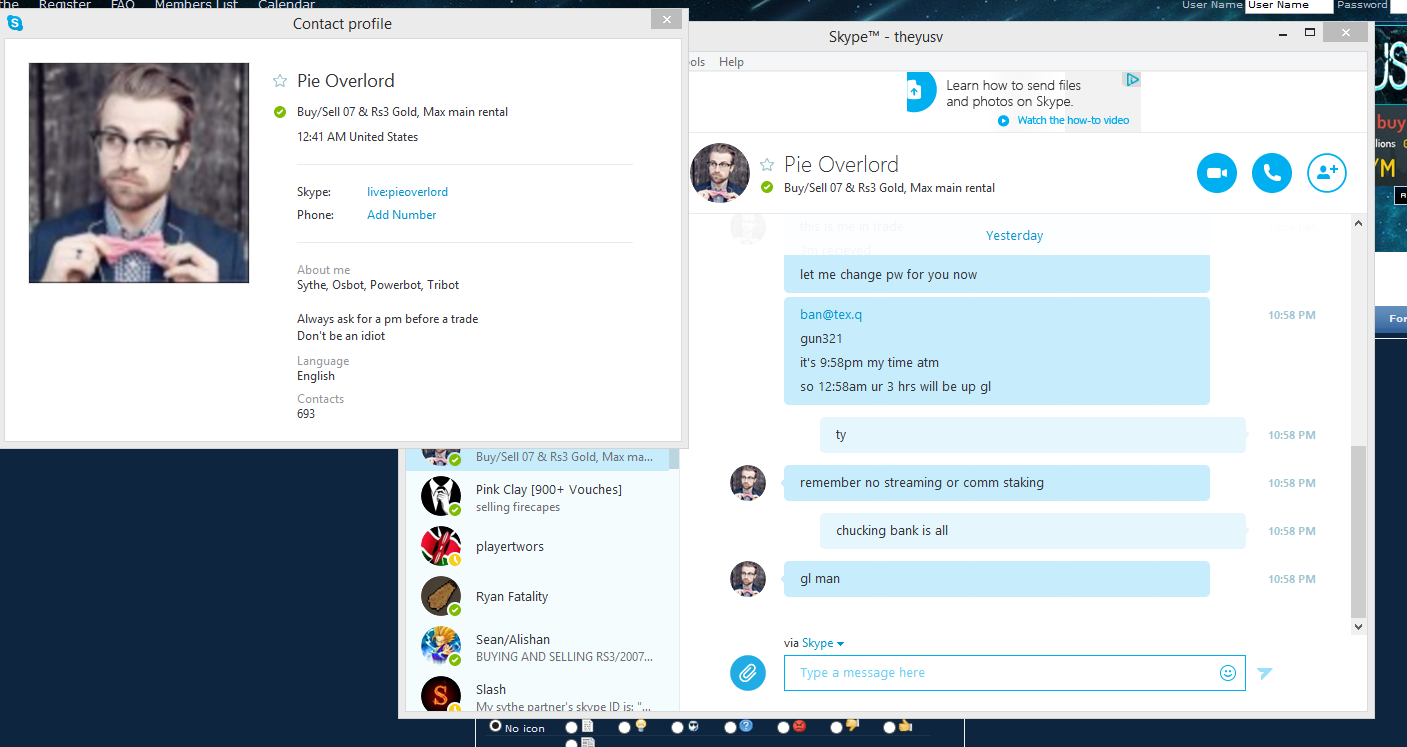The height and width of the screenshot is (747, 1407).
Task: Click Pink Clay contact avatar
Action: 441,496
